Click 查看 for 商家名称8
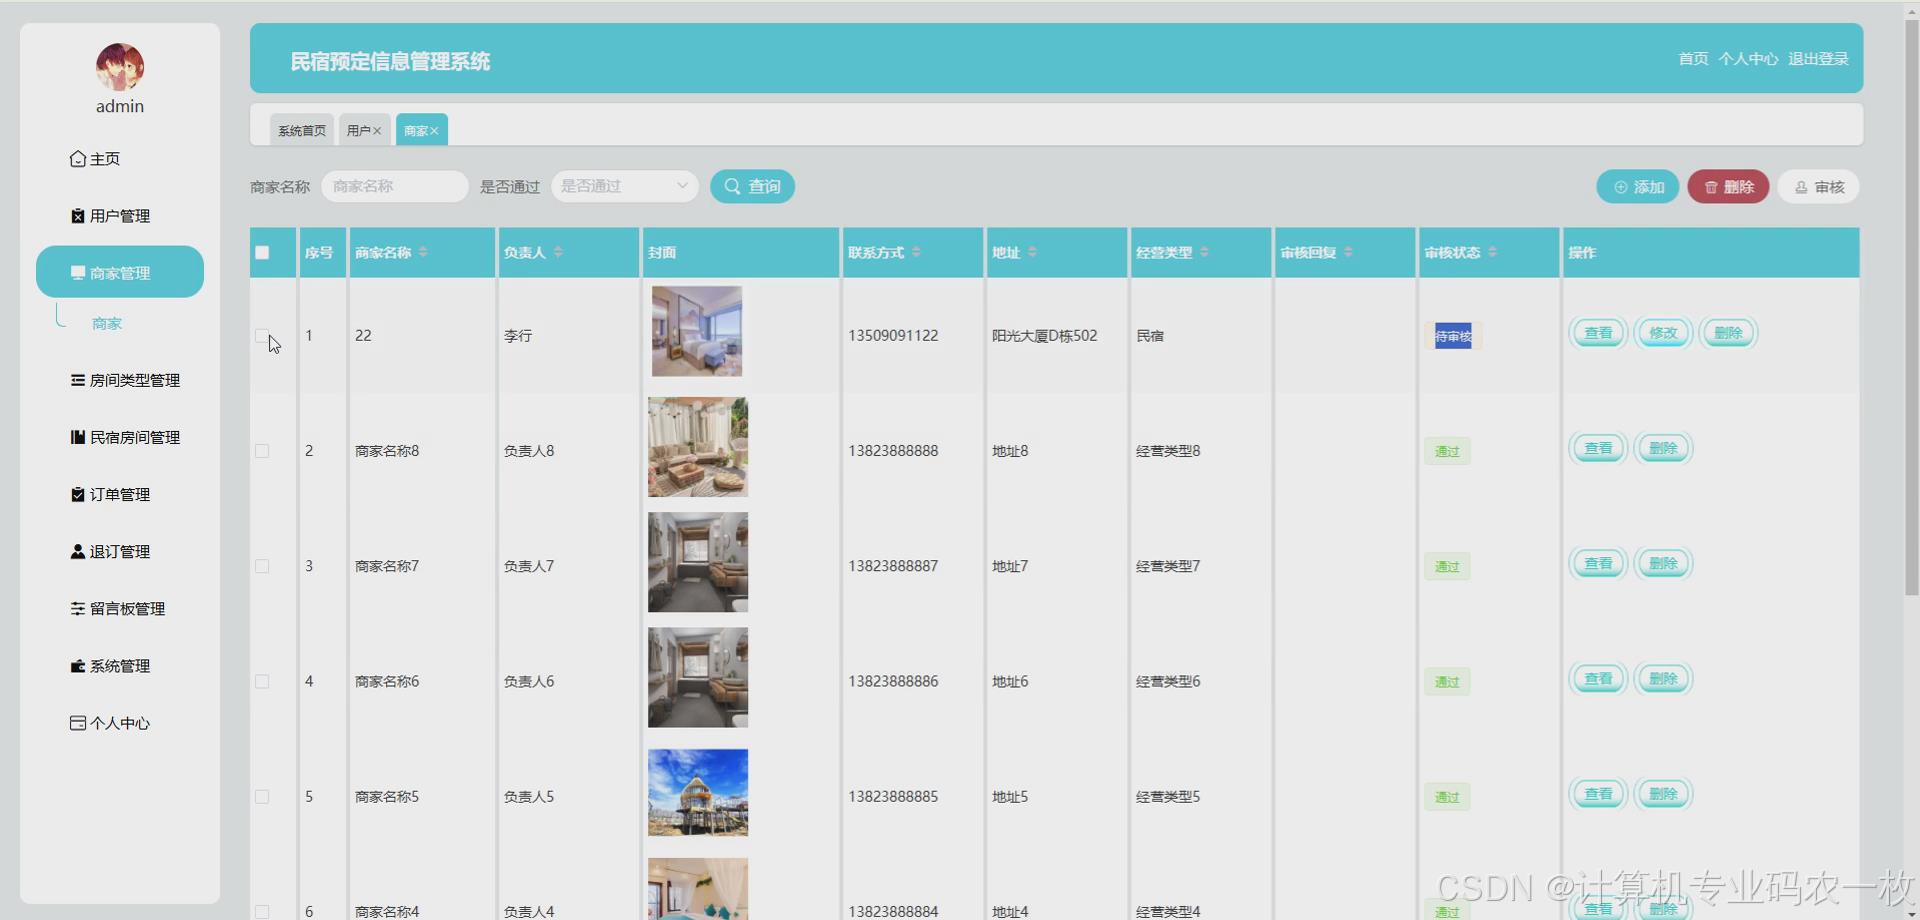The width and height of the screenshot is (1920, 920). (x=1598, y=448)
